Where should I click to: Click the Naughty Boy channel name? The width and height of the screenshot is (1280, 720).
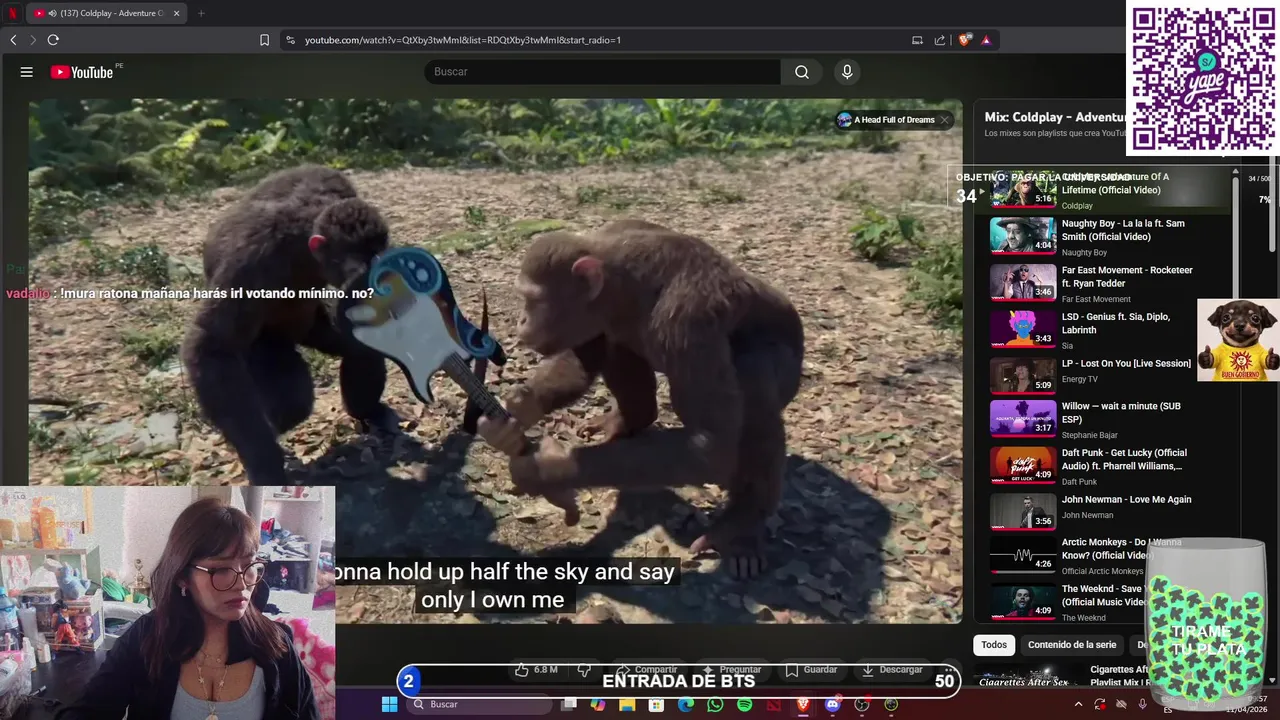(x=1084, y=253)
